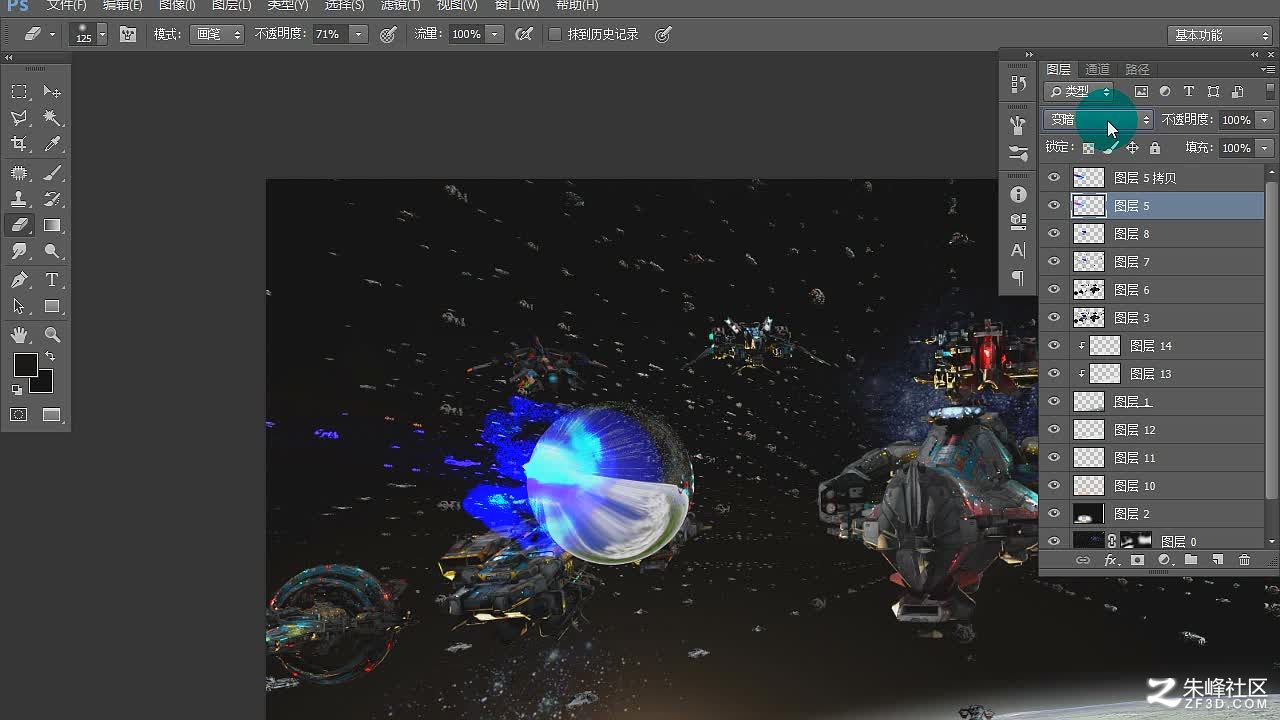Select the Eyedropper tool

point(52,145)
